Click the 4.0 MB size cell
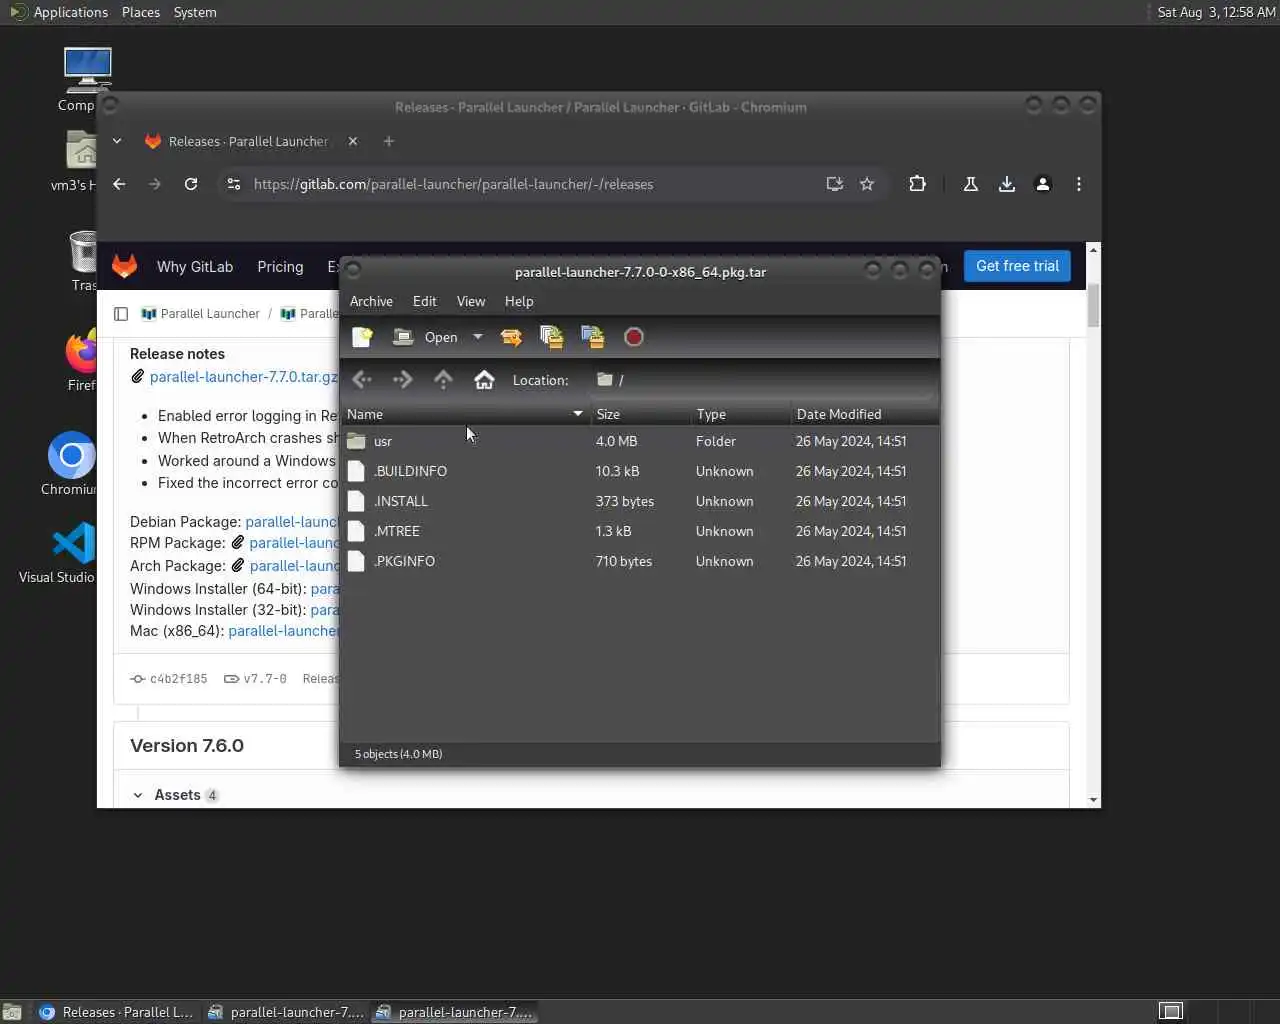Screen dimensions: 1280x1024 pyautogui.click(x=616, y=441)
